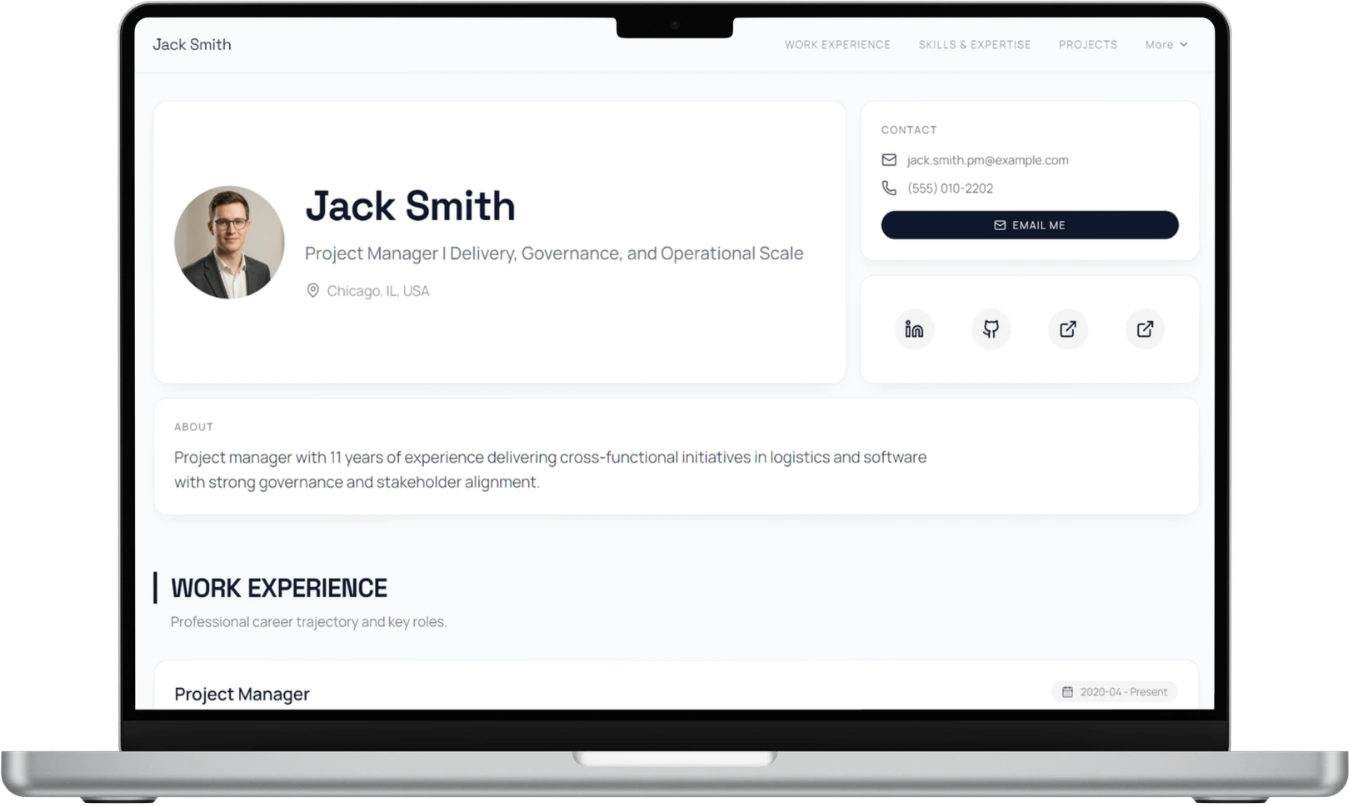The height and width of the screenshot is (806, 1350).
Task: Click the About summary paragraph text
Action: (550, 470)
